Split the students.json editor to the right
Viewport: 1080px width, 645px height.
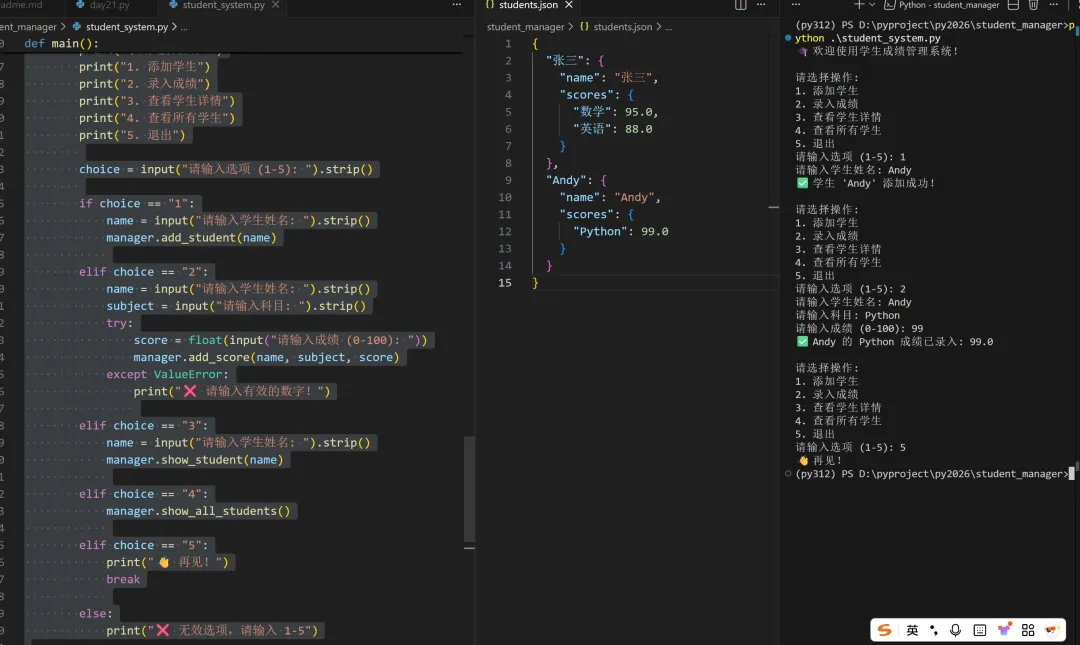[740, 5]
